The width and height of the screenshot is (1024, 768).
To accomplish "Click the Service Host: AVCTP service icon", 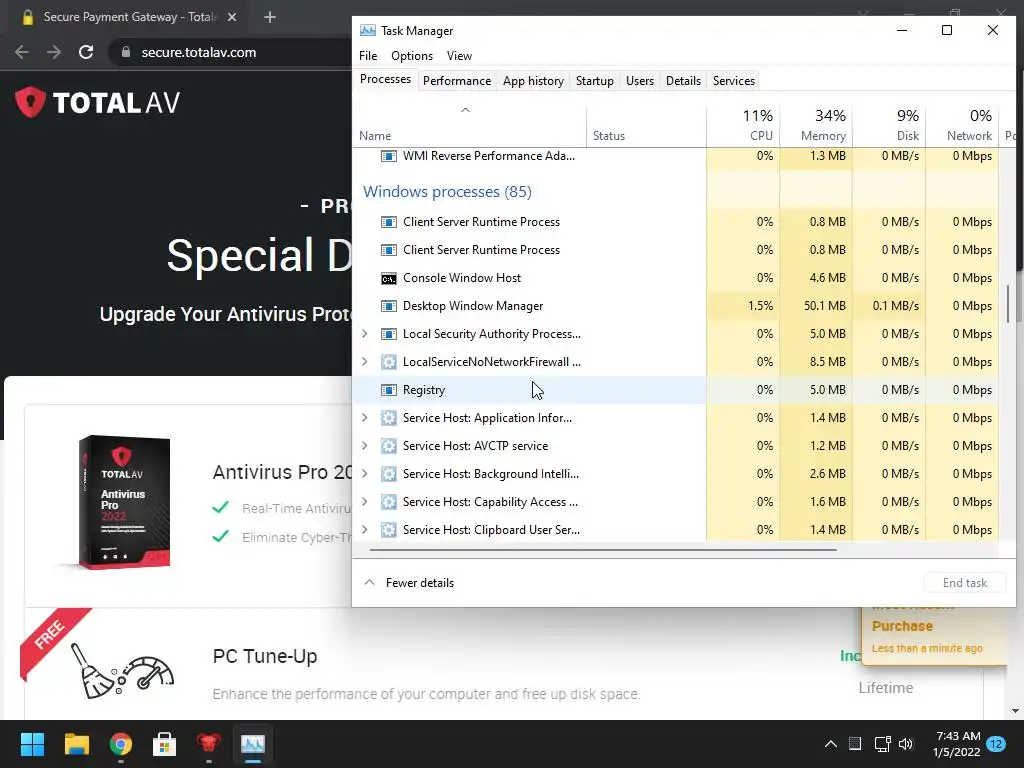I will point(389,446).
